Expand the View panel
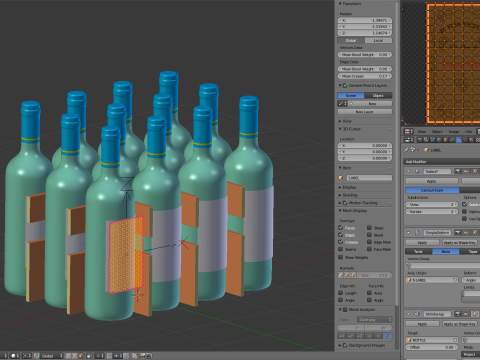480x360 pixels. tap(340, 121)
